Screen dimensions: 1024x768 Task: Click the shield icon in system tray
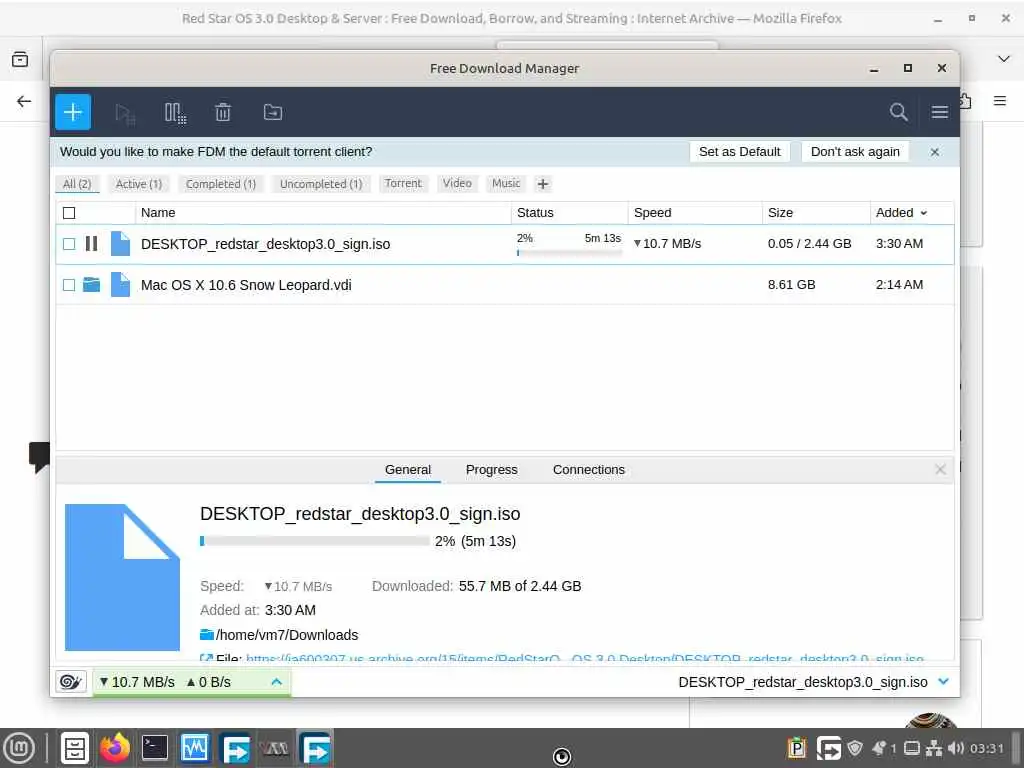tap(854, 748)
